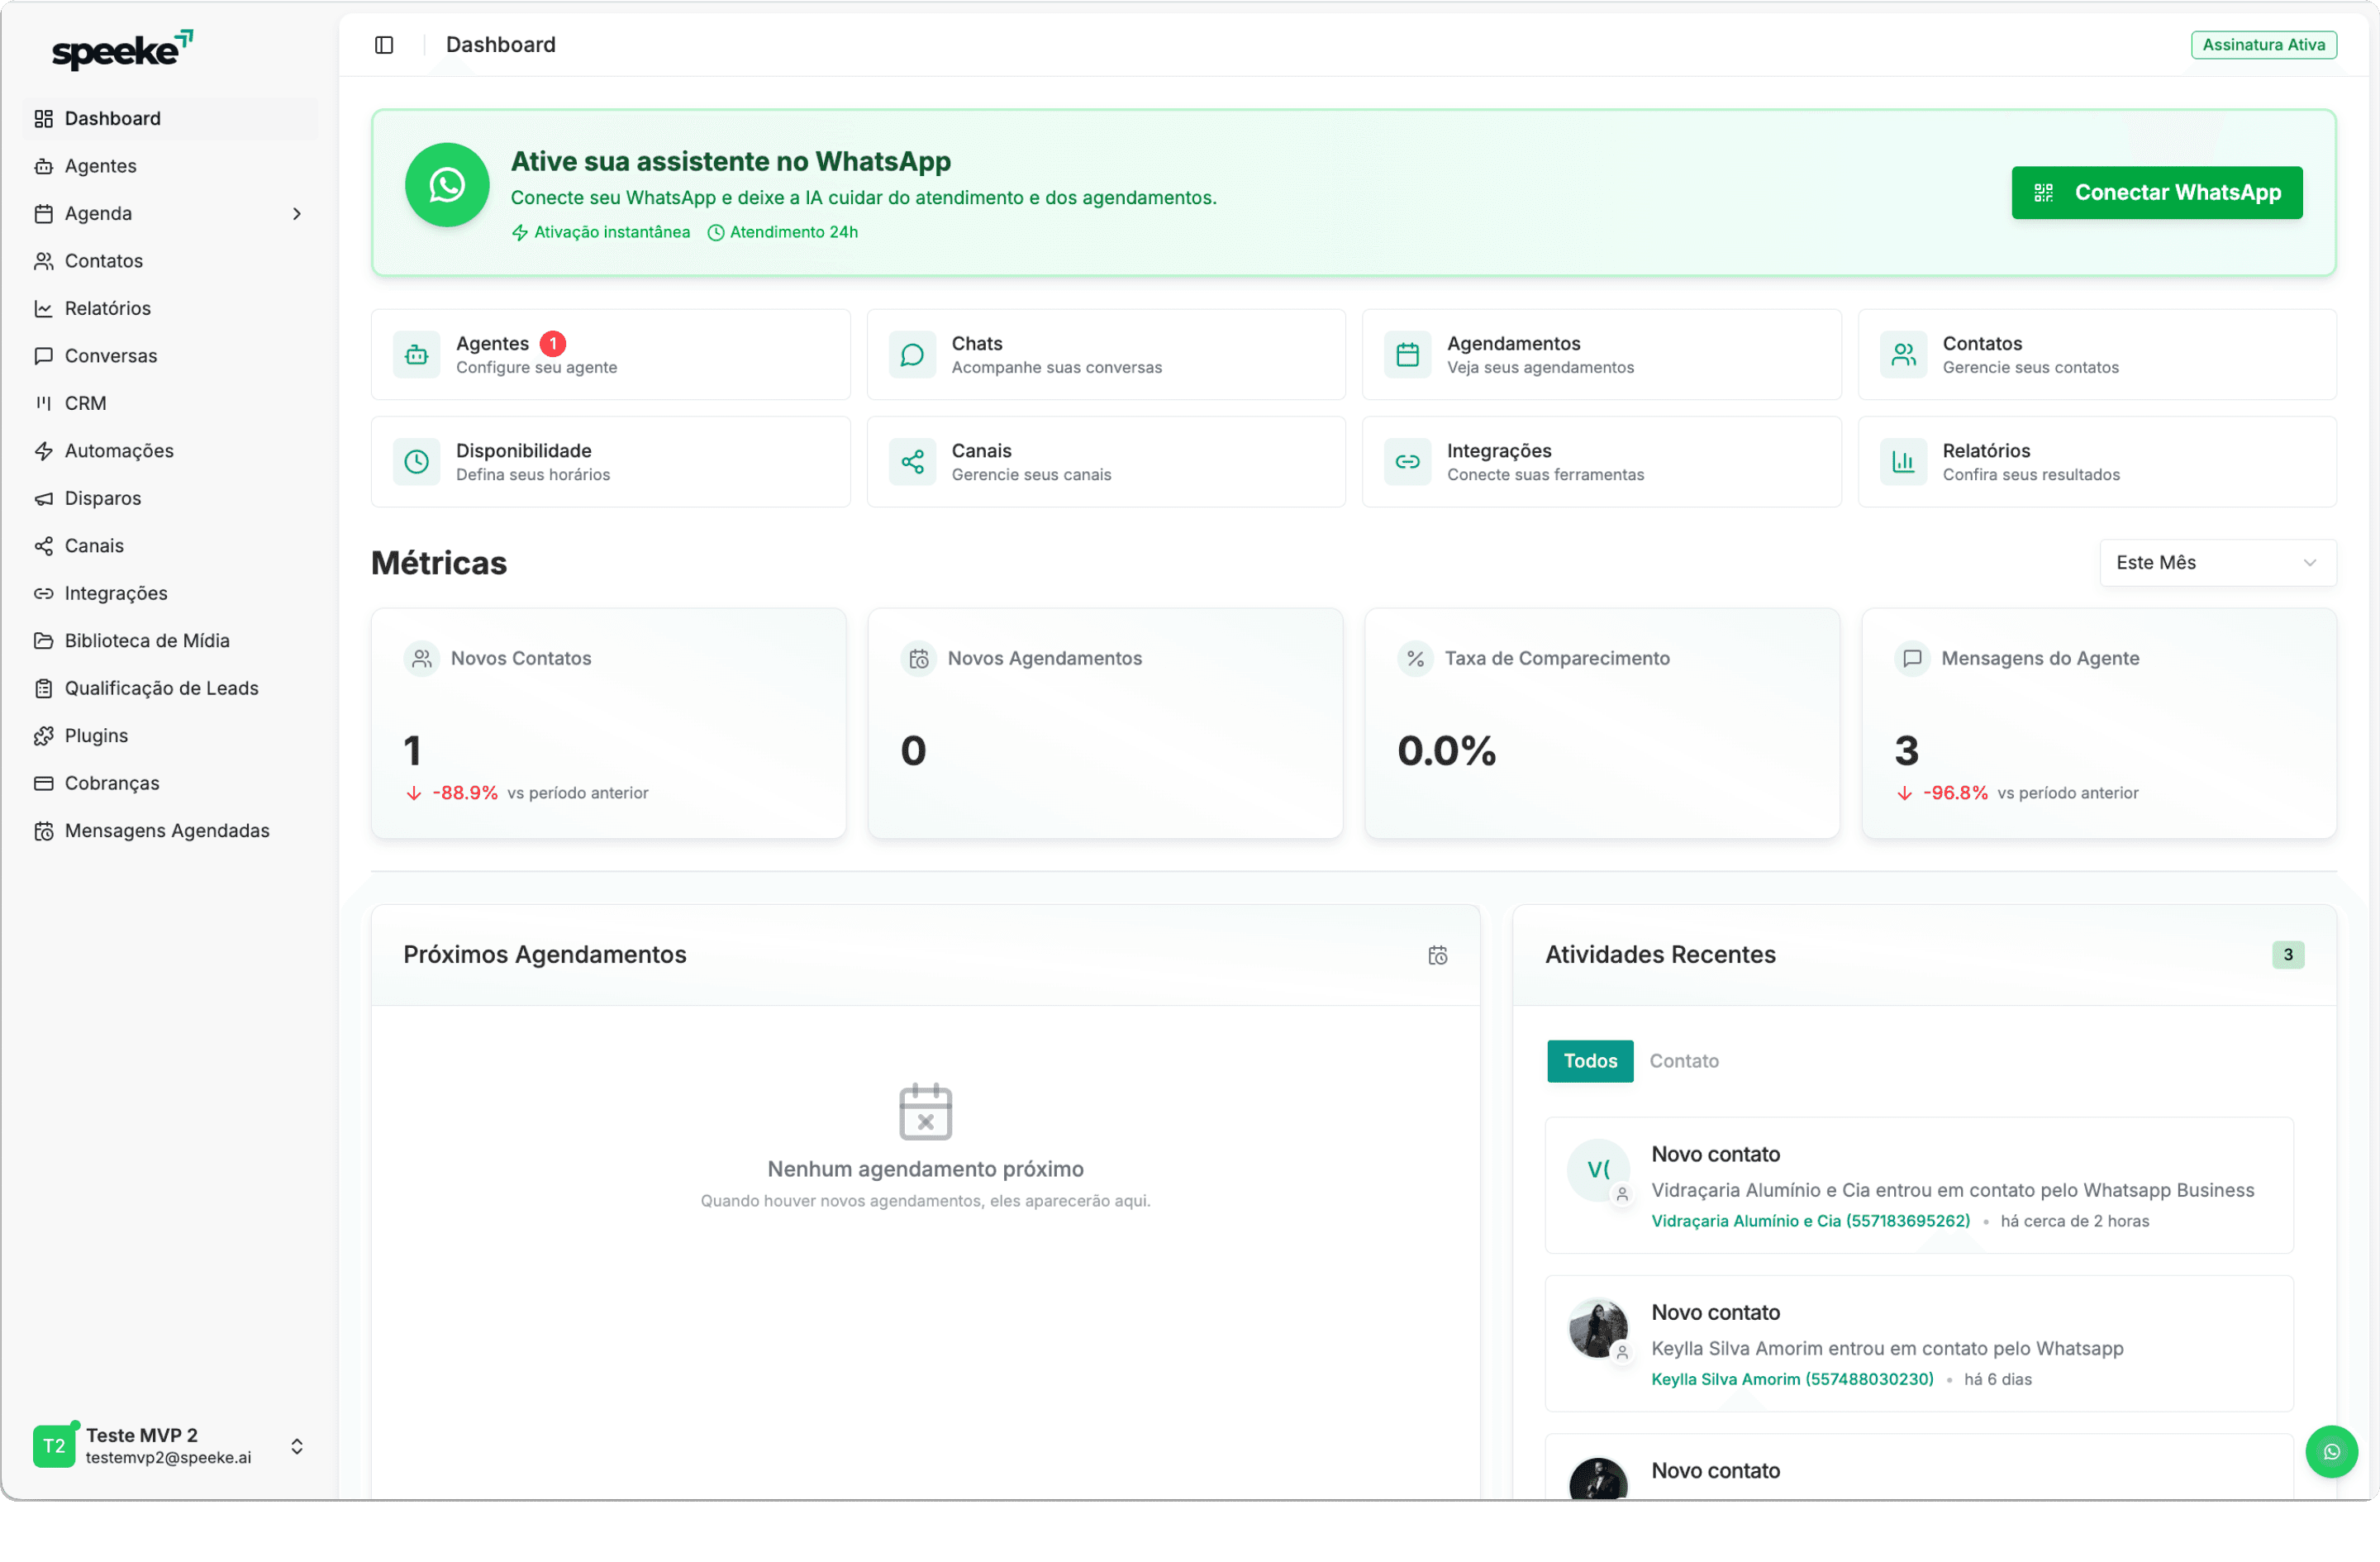Click the Dashboard page title in header
2380x1562 pixels.
[500, 45]
